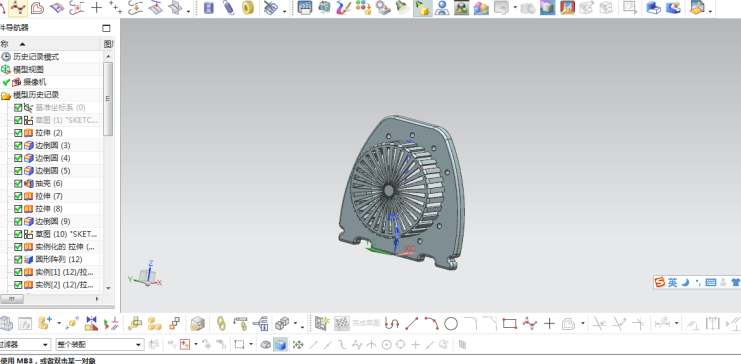Select the 模型历史记录 folder
Screen dimensions: 741x364
(36, 95)
